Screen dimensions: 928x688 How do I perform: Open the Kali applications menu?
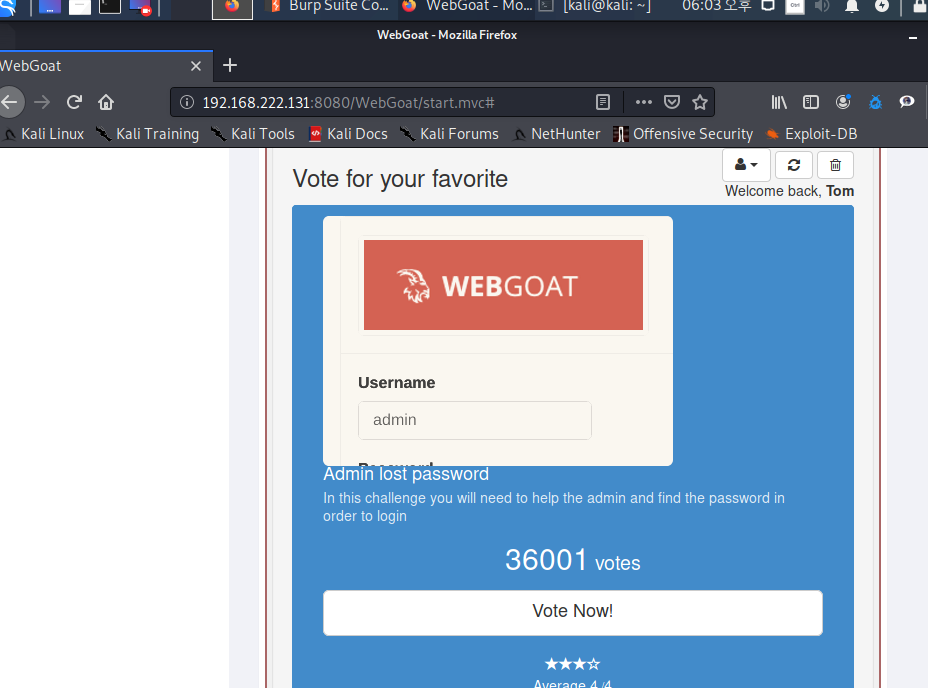click(8, 7)
